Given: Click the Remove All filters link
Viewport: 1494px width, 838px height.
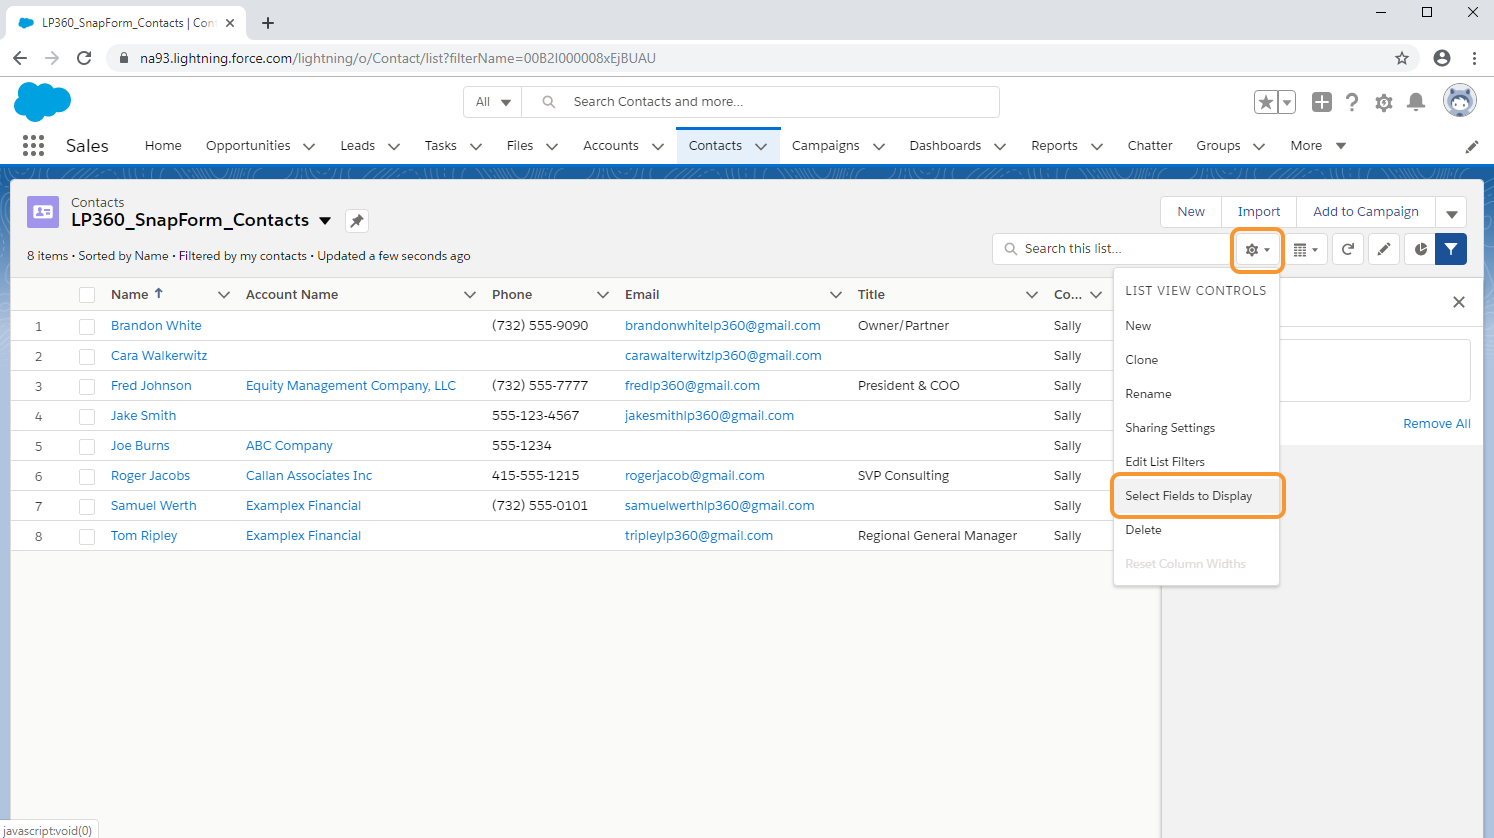Looking at the screenshot, I should [1436, 424].
